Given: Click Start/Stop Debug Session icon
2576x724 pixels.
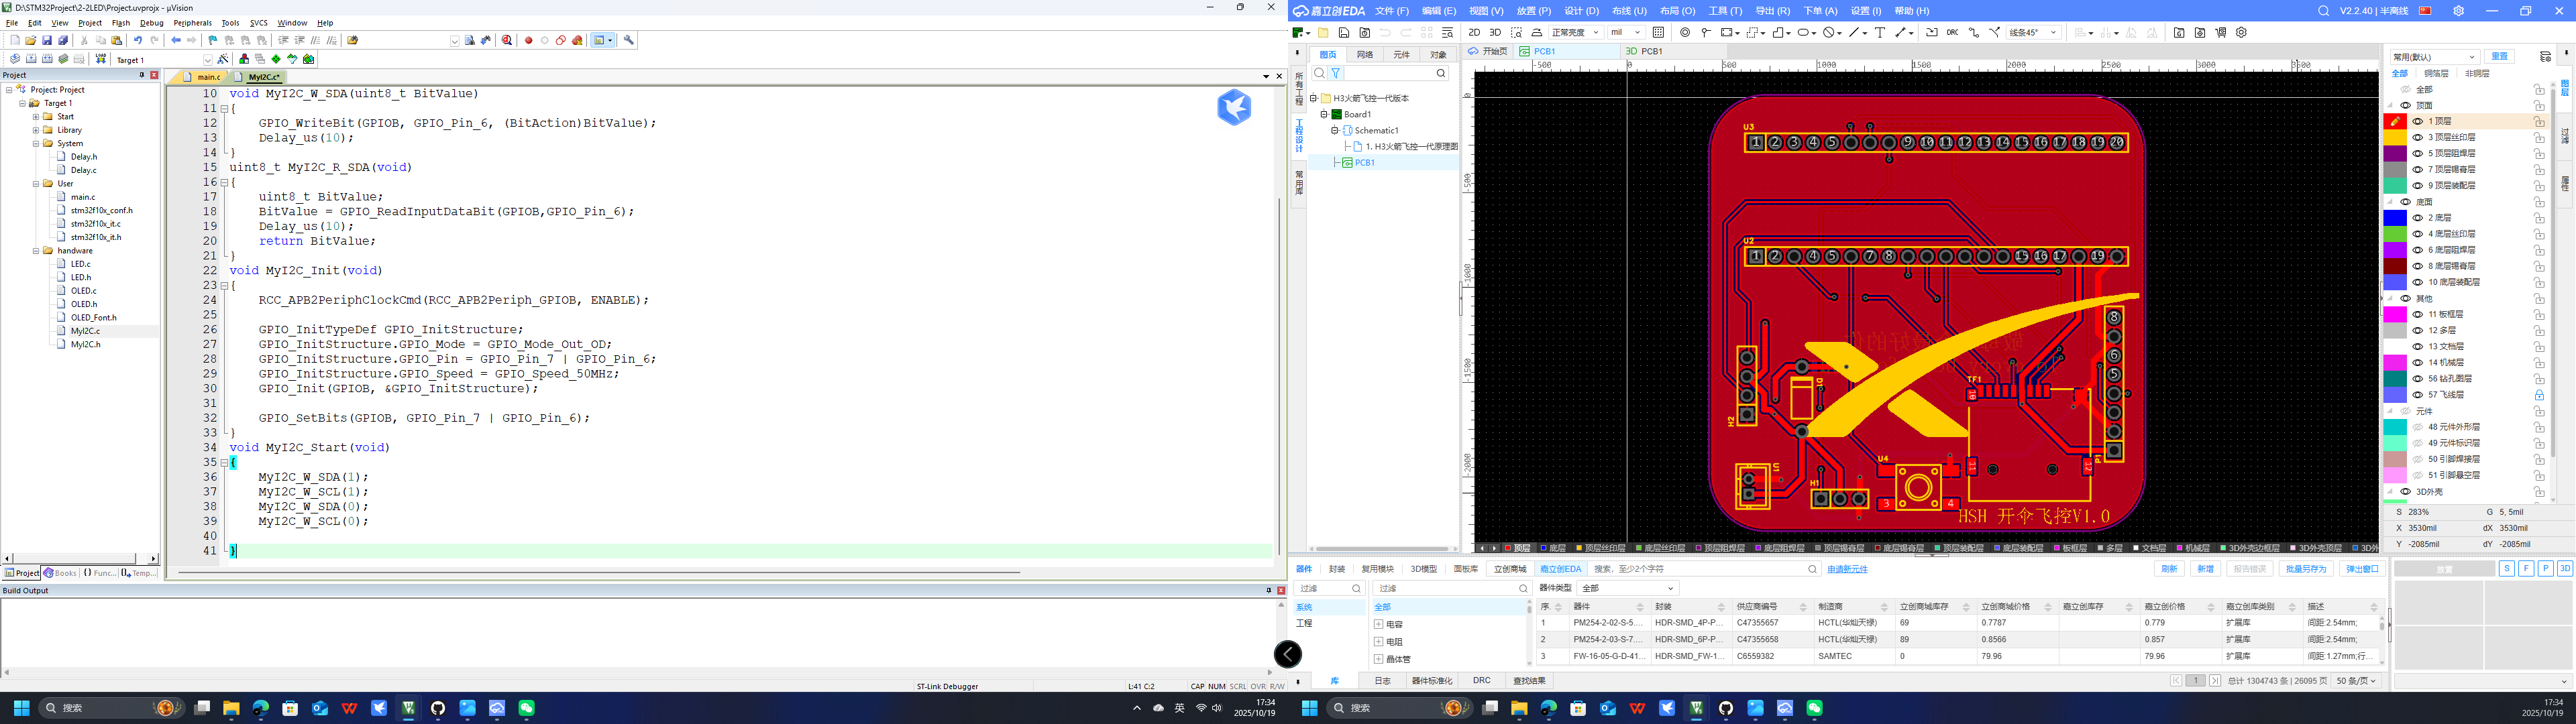Looking at the screenshot, I should [507, 41].
